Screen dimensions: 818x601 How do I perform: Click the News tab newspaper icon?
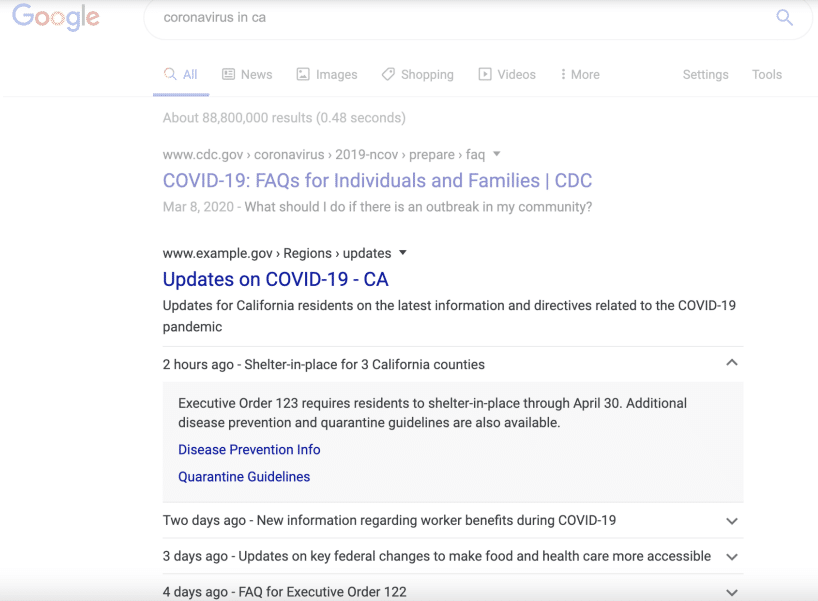point(228,74)
